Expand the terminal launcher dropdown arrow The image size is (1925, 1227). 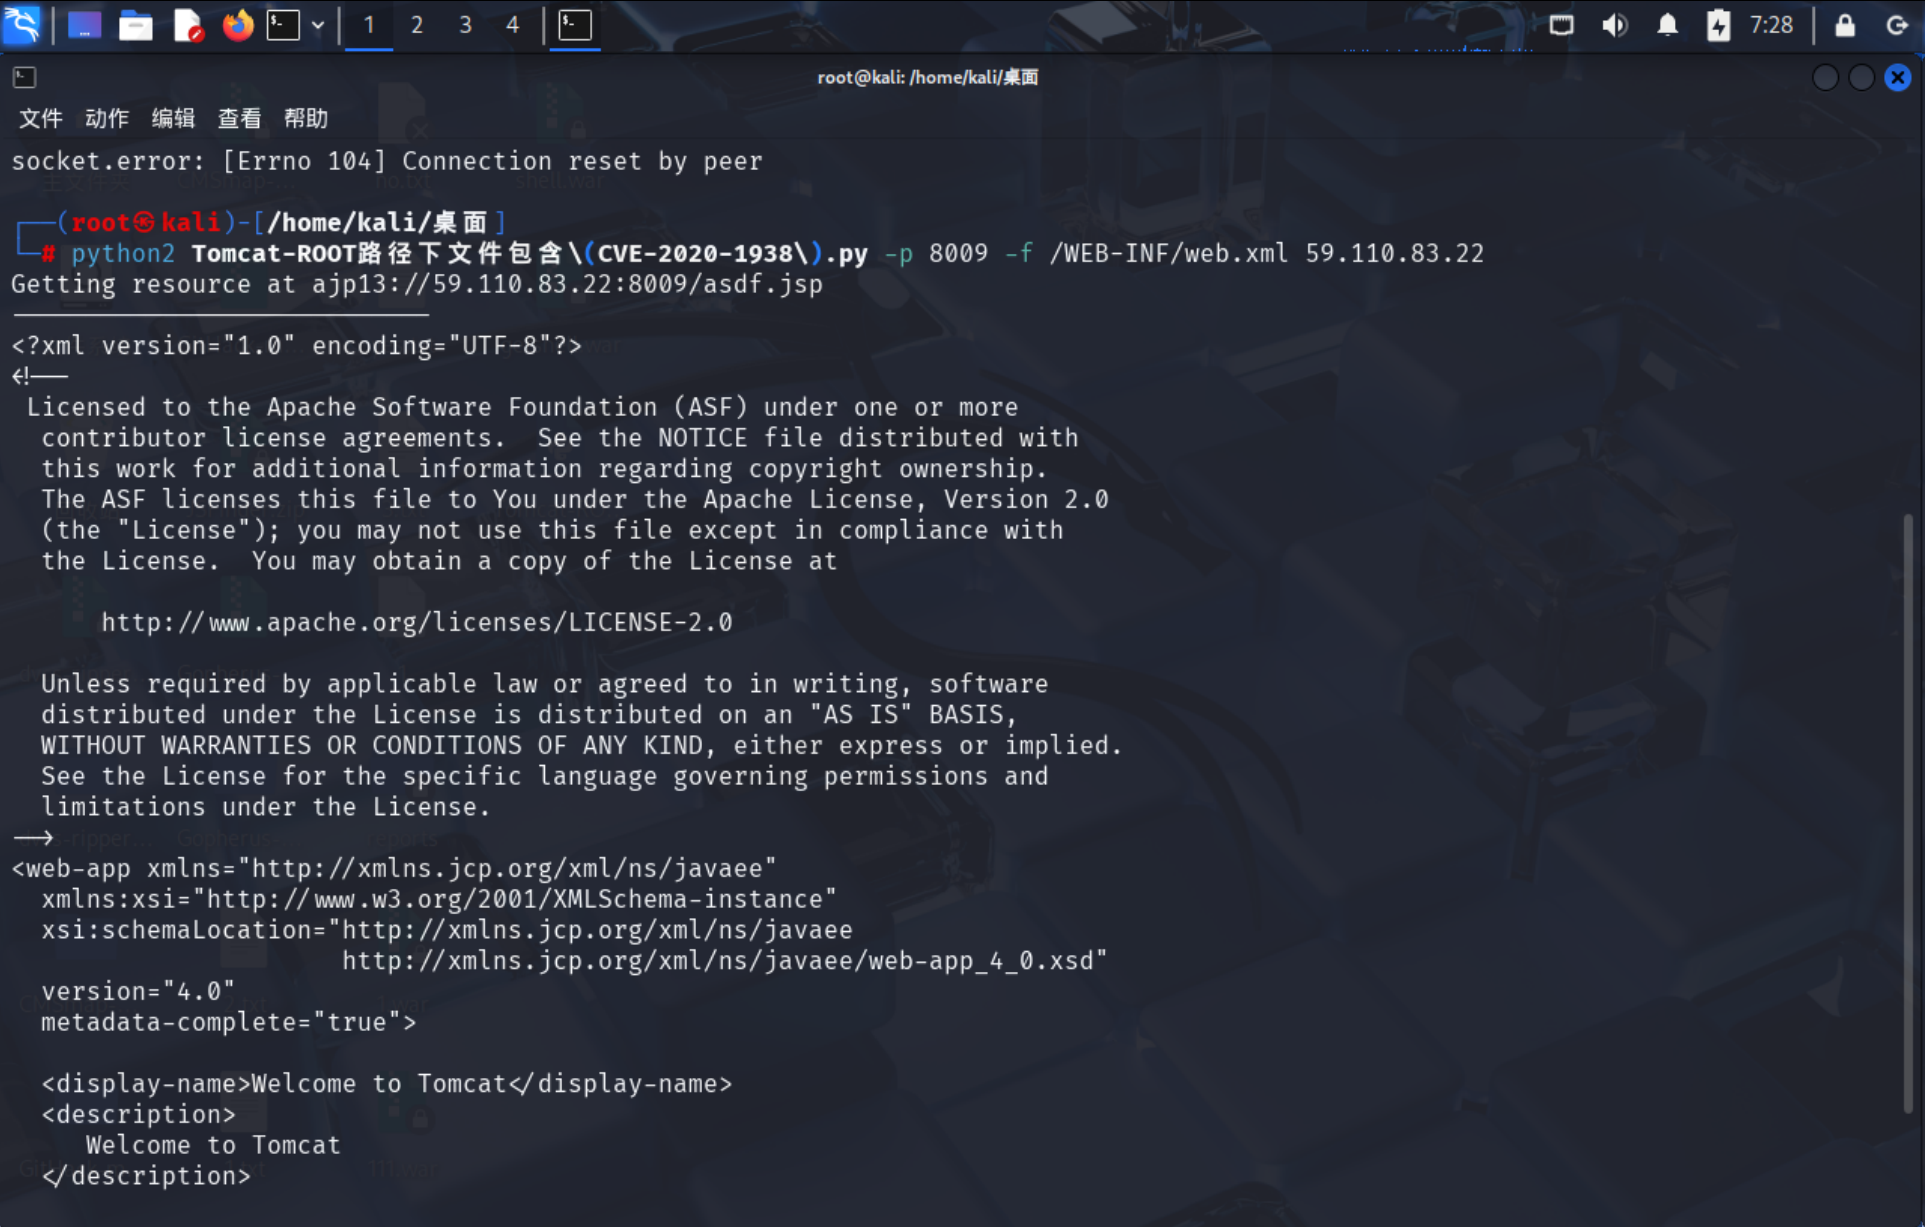click(318, 26)
